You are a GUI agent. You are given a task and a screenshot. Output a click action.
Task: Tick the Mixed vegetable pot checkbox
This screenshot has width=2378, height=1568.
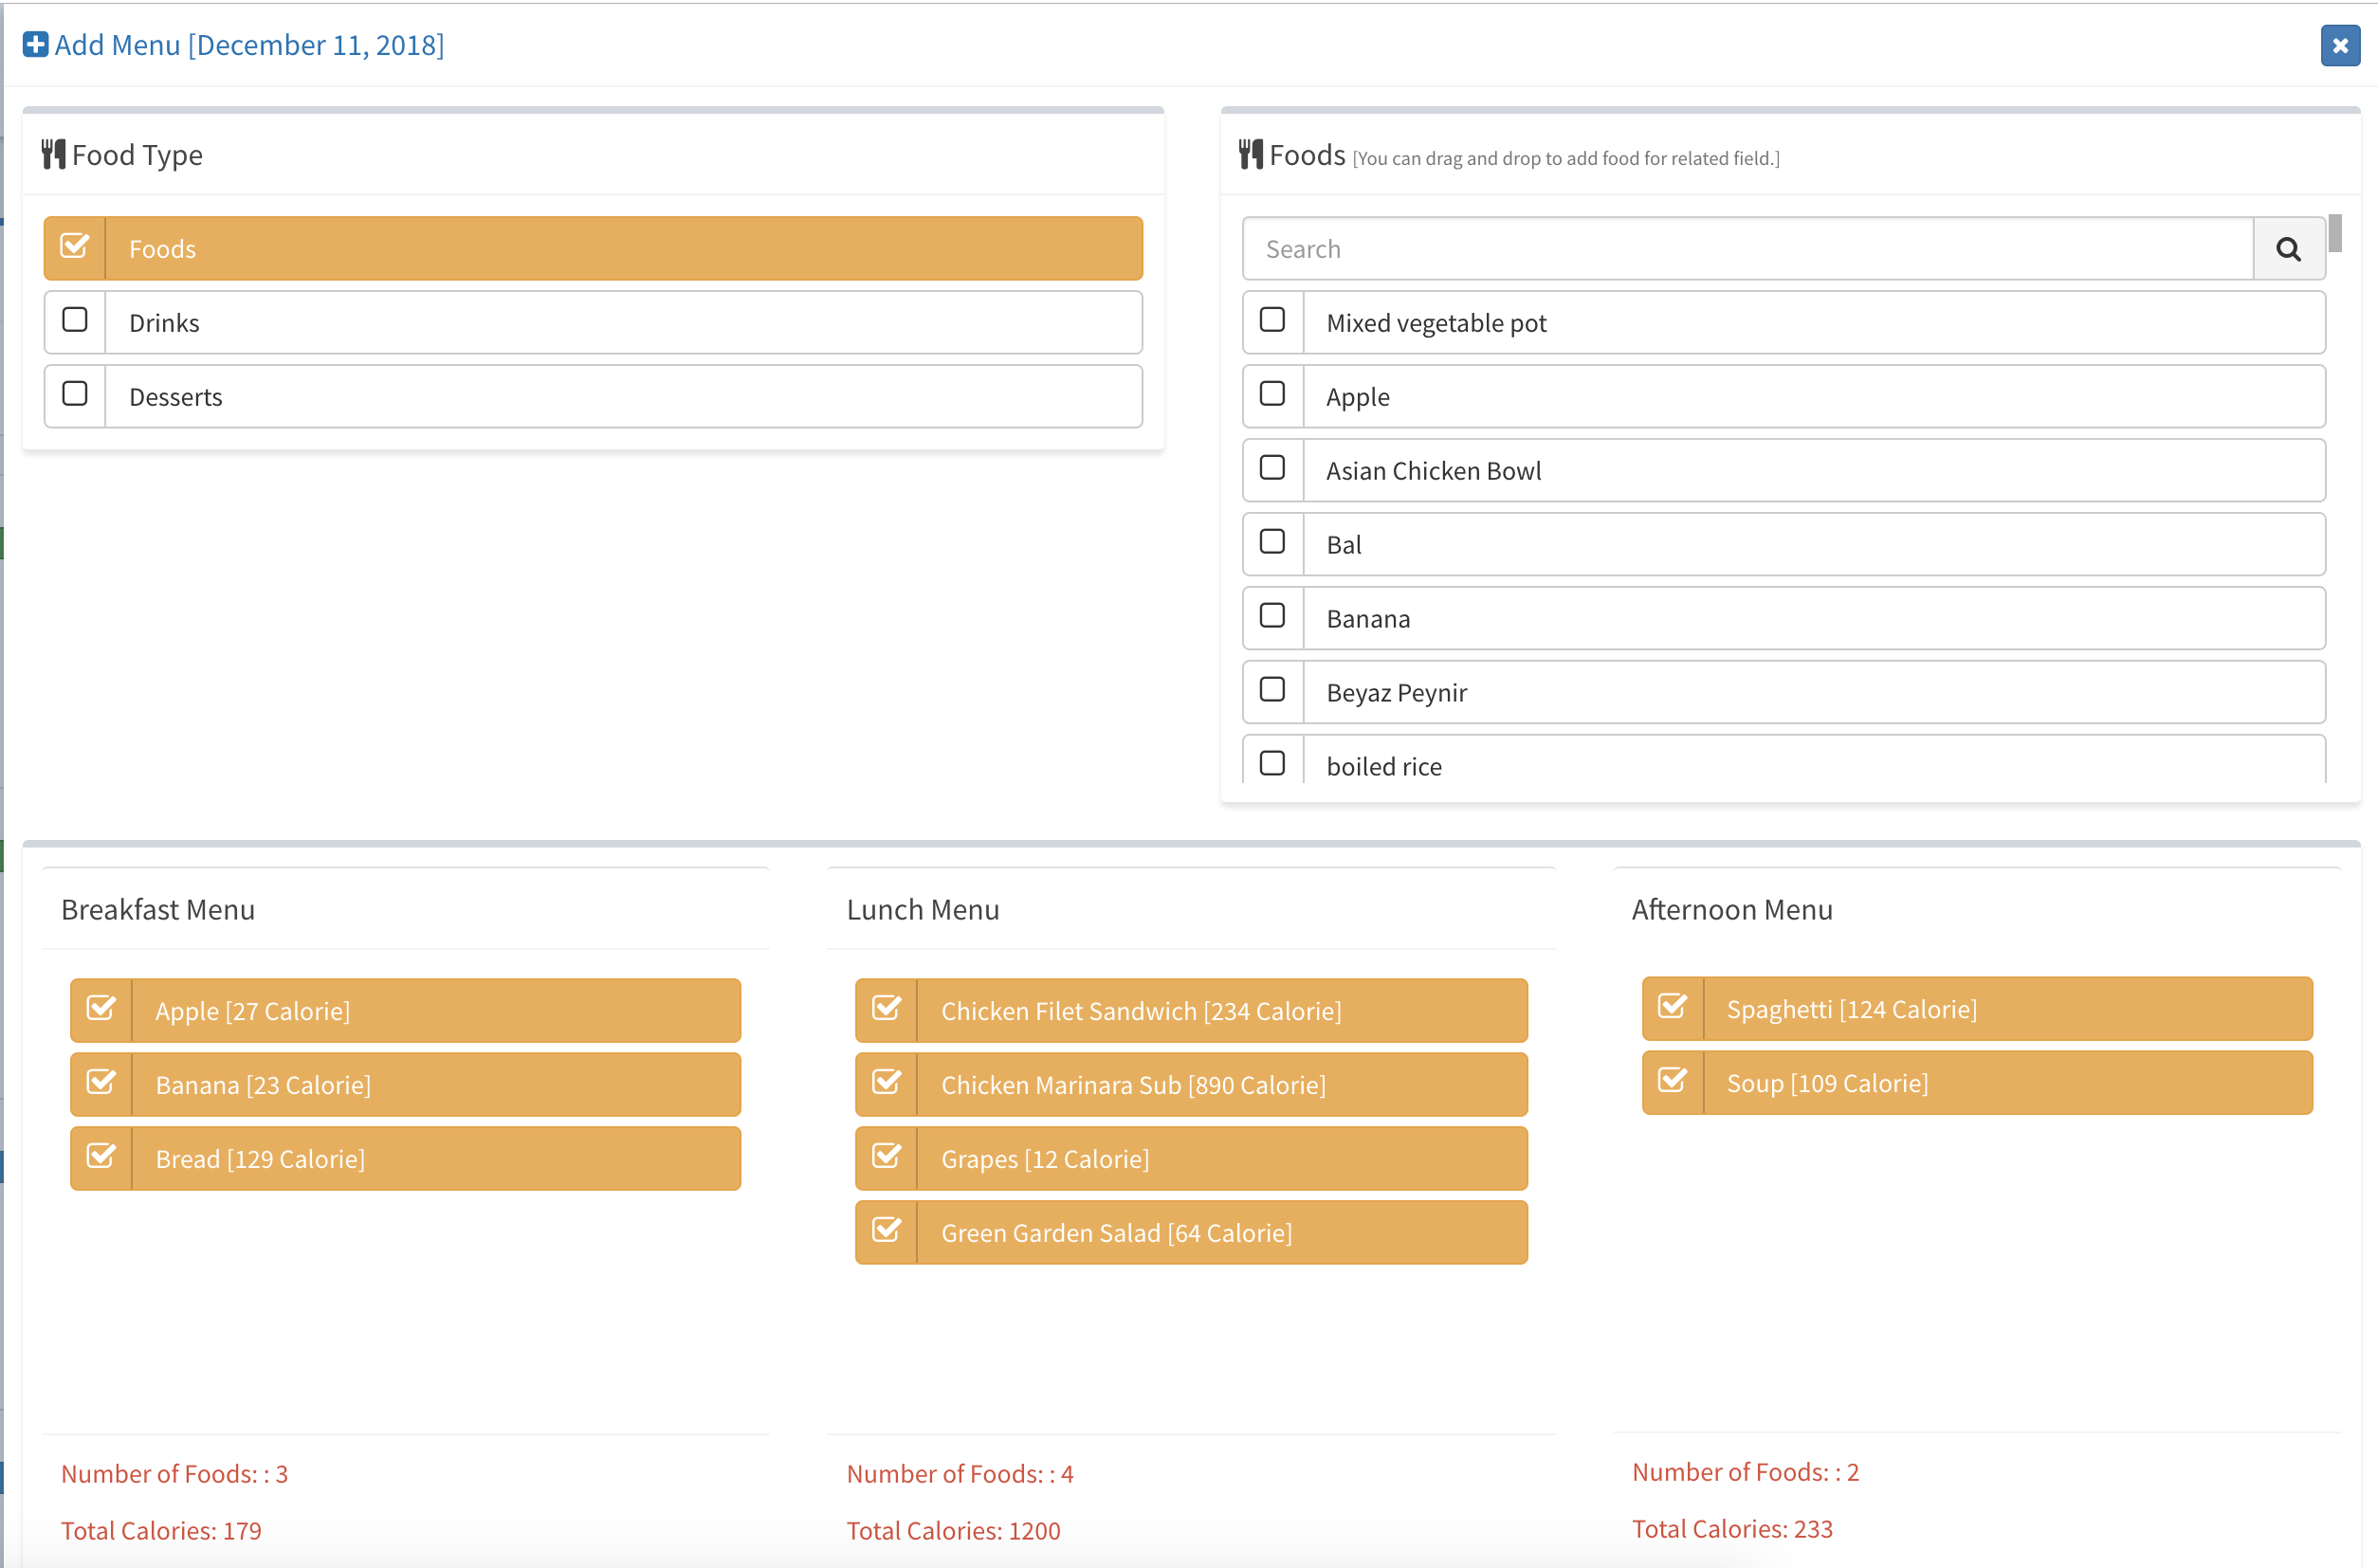click(x=1272, y=320)
